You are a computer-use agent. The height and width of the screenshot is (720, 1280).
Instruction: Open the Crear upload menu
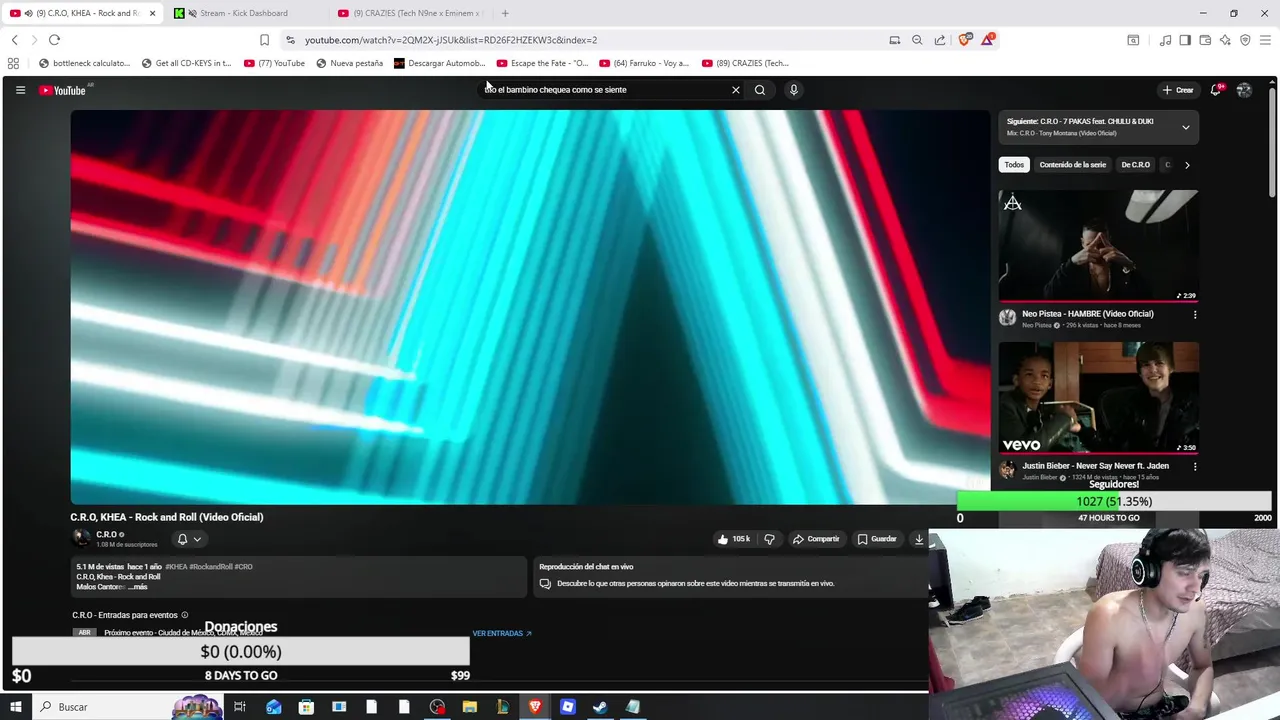(1178, 90)
